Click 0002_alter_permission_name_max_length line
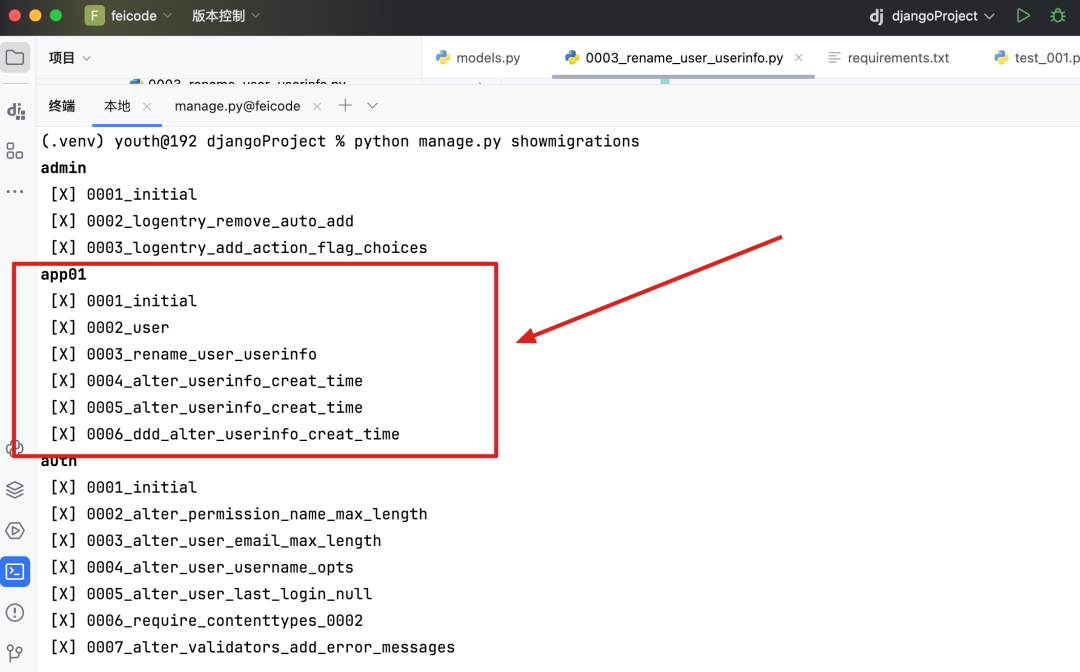The image size is (1080, 672). tap(239, 514)
